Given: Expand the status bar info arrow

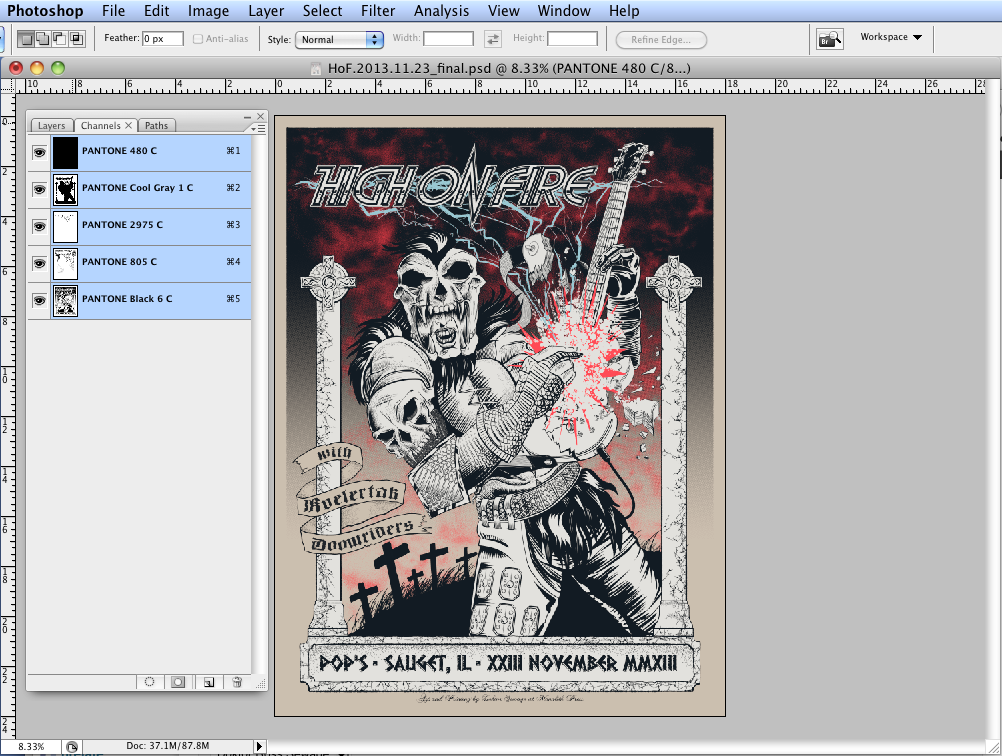Looking at the screenshot, I should (x=259, y=746).
